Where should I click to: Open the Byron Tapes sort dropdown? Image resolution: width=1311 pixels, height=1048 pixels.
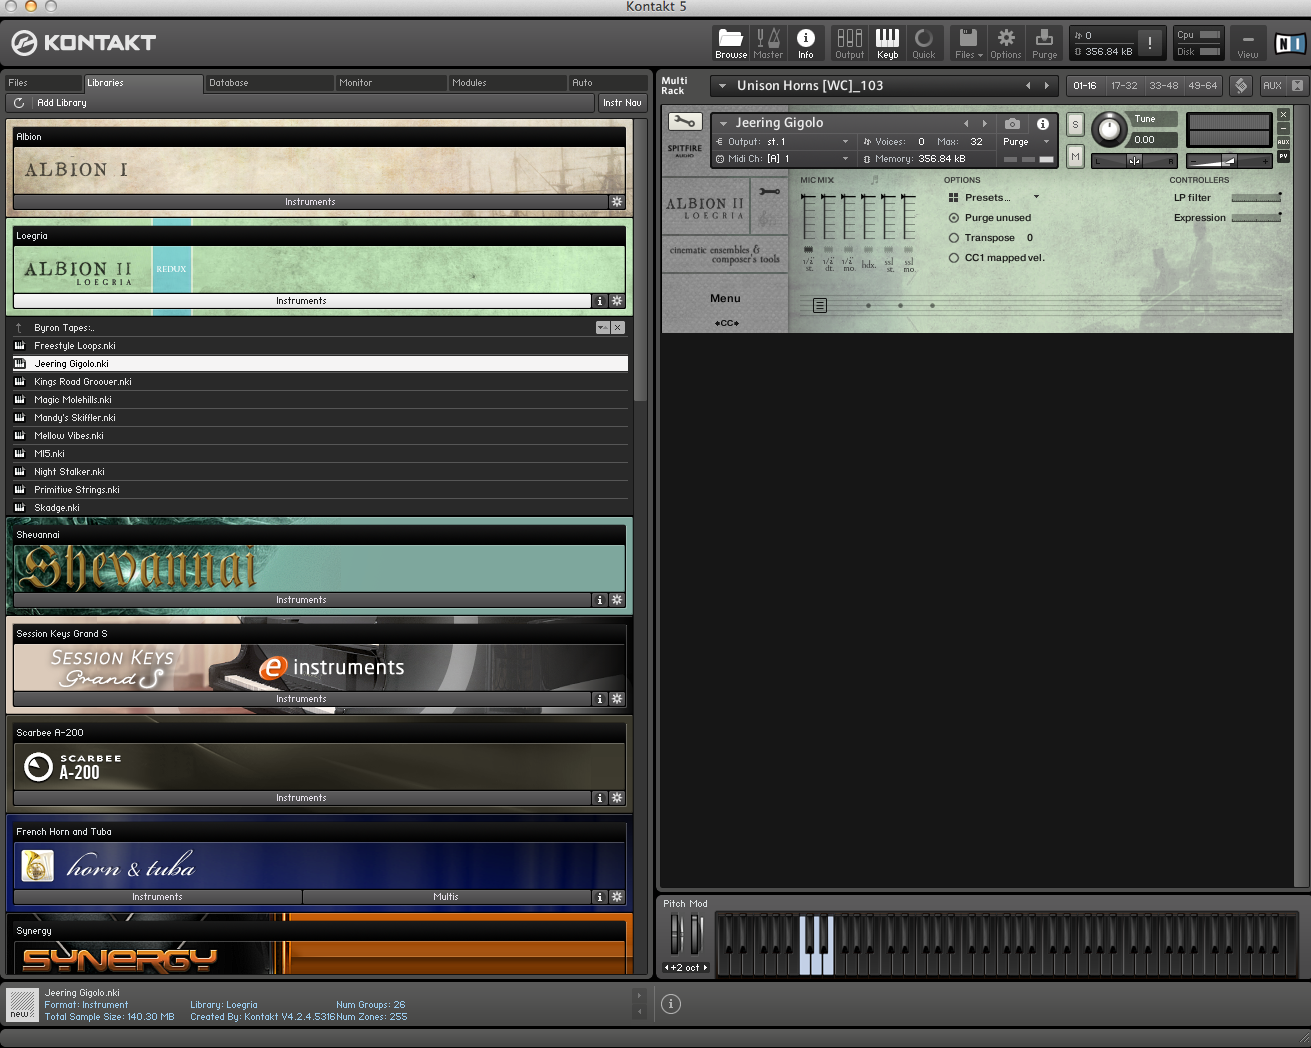[x=602, y=328]
